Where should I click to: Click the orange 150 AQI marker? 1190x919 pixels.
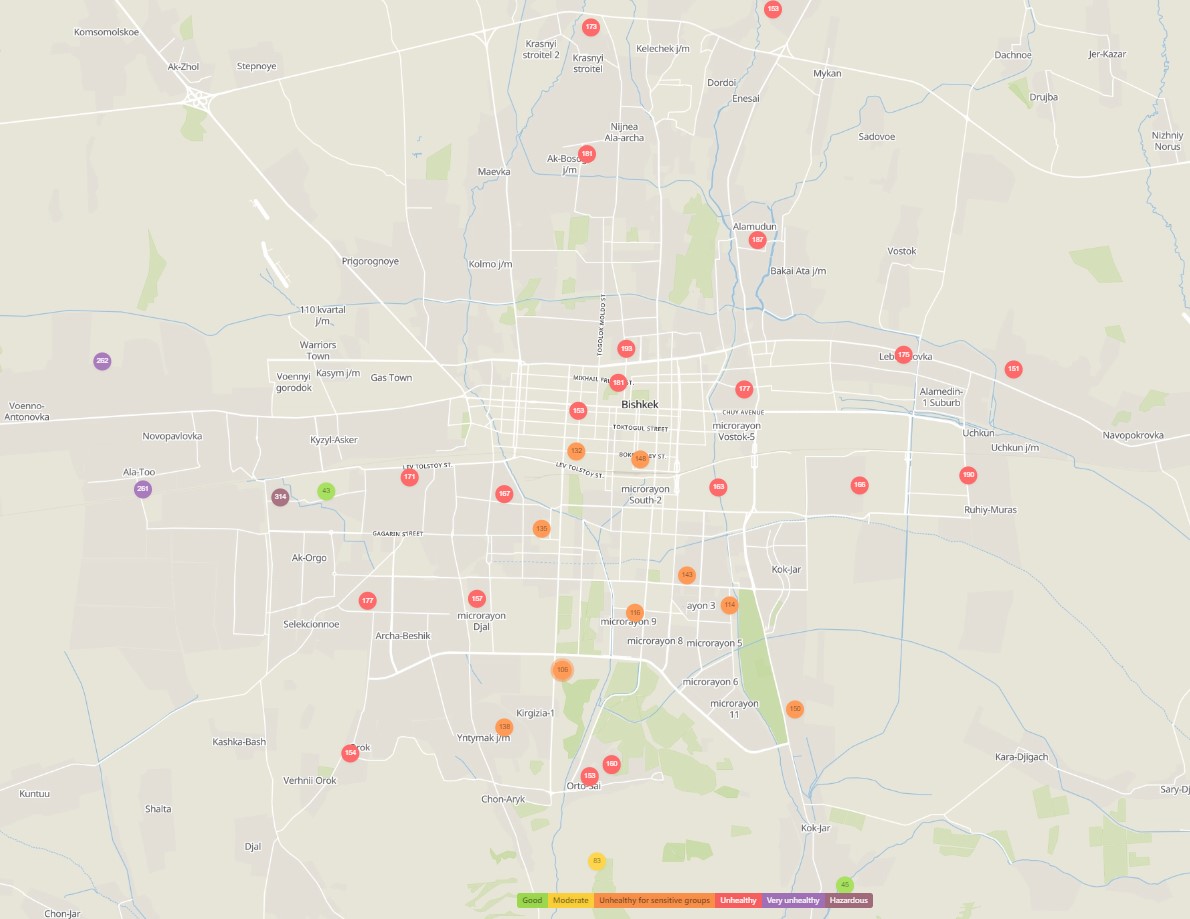point(795,709)
